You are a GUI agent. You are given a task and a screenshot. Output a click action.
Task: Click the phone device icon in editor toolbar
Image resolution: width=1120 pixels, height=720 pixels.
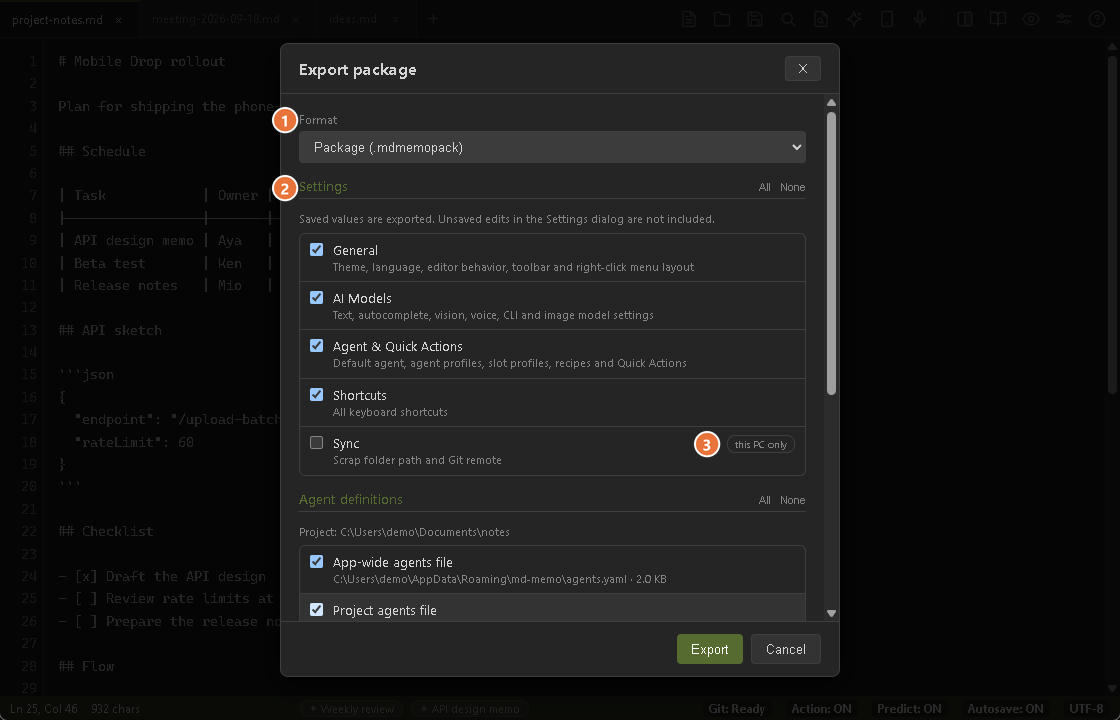(887, 19)
